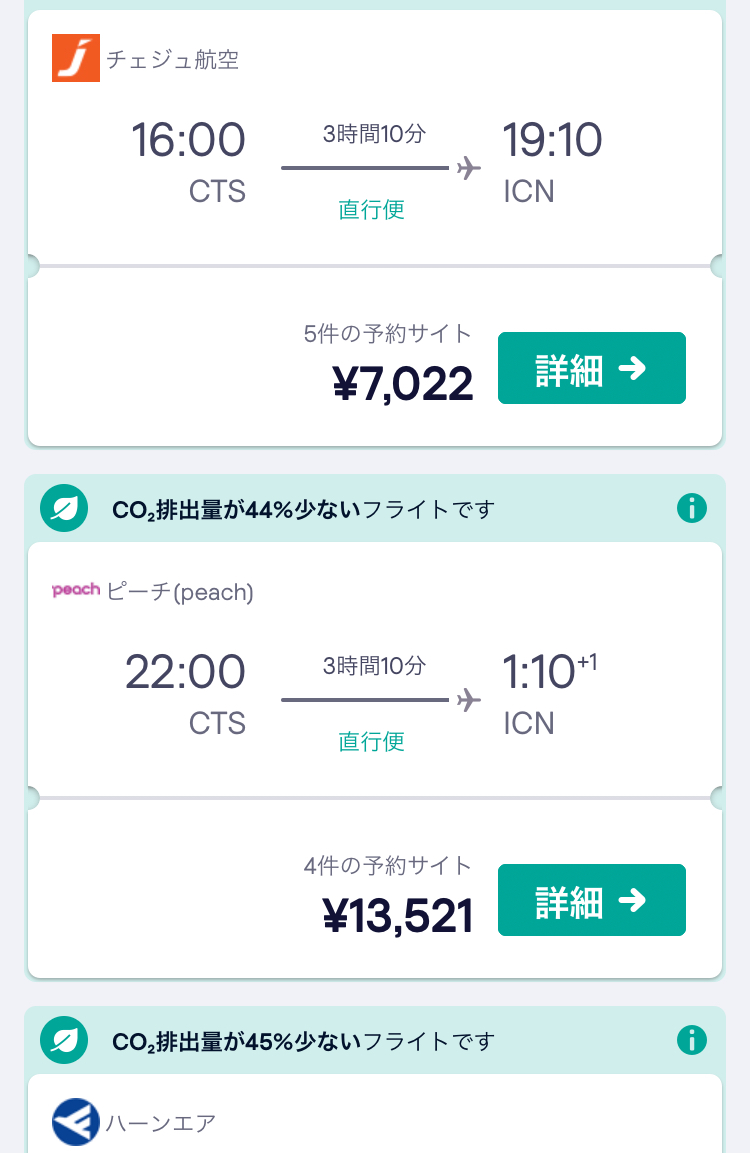
Task: Click 直行便 label on Peach flight
Action: (x=371, y=741)
